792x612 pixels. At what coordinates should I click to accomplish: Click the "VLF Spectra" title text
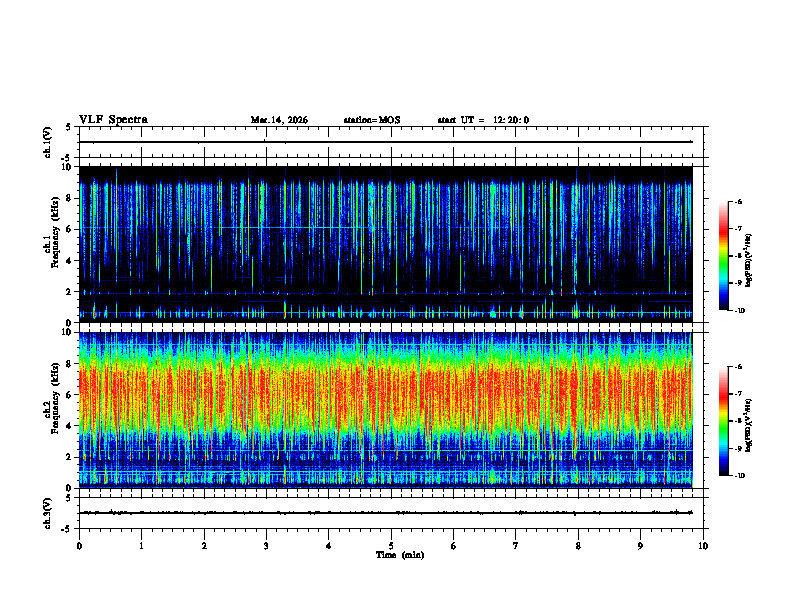pyautogui.click(x=113, y=120)
